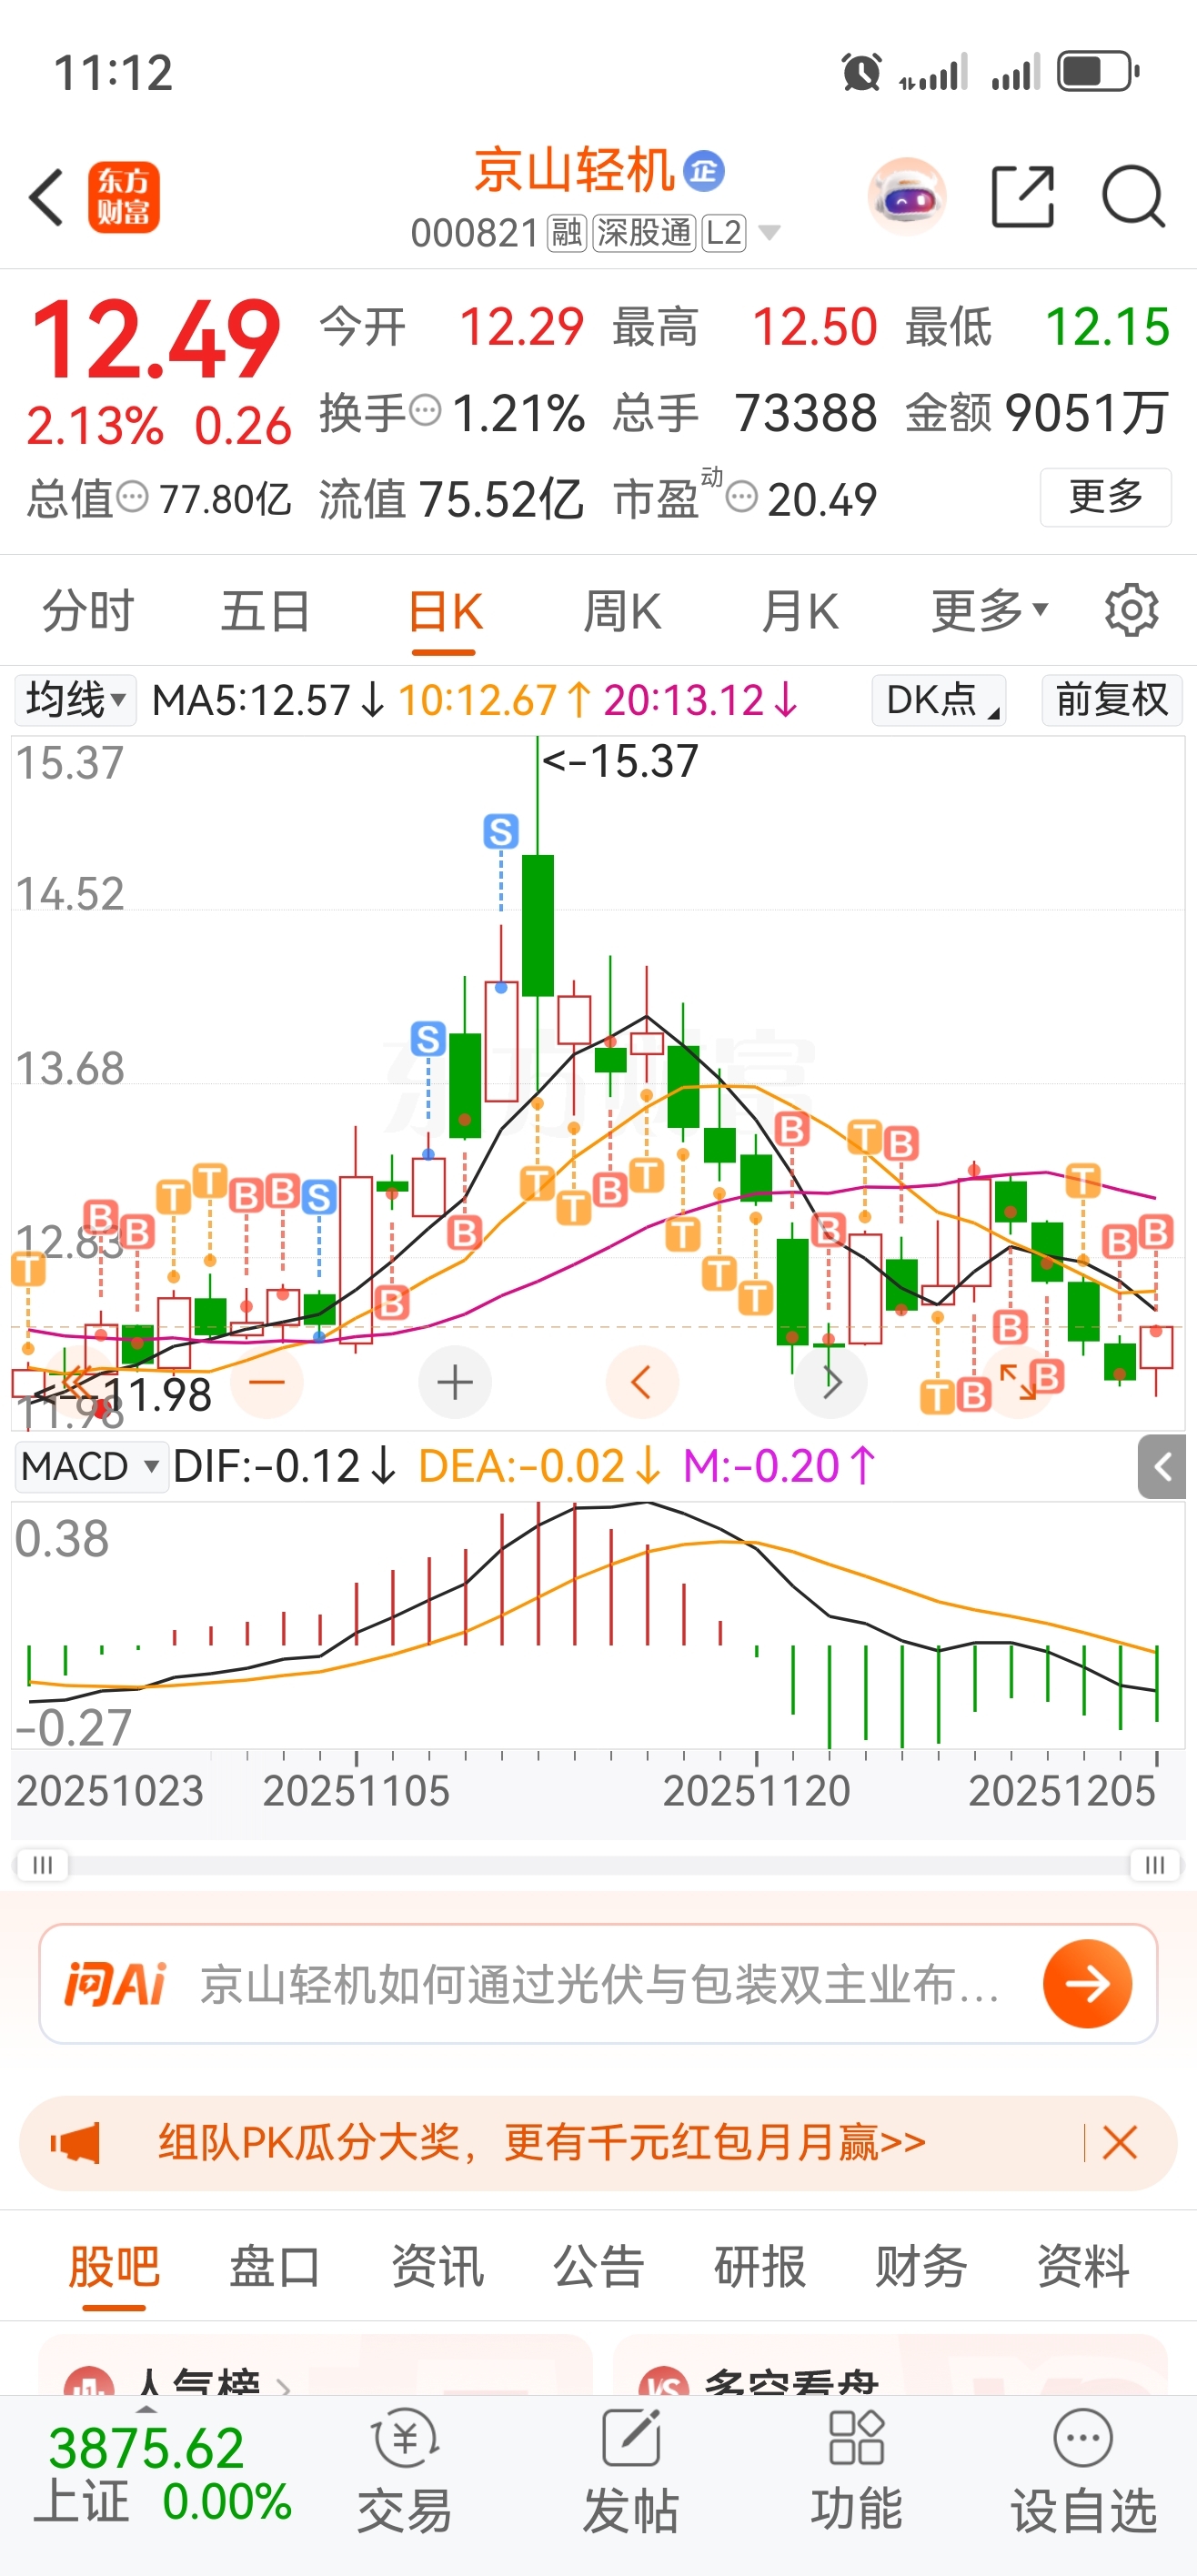
Task: Tap the date label 20251120
Action: tap(756, 1789)
